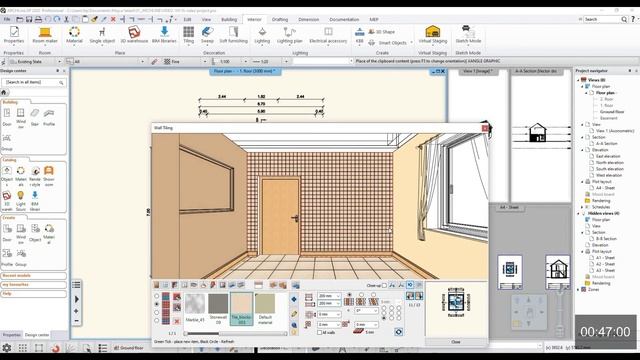
Task: Collapse the Elevation node in Project navigator
Action: click(x=582, y=150)
